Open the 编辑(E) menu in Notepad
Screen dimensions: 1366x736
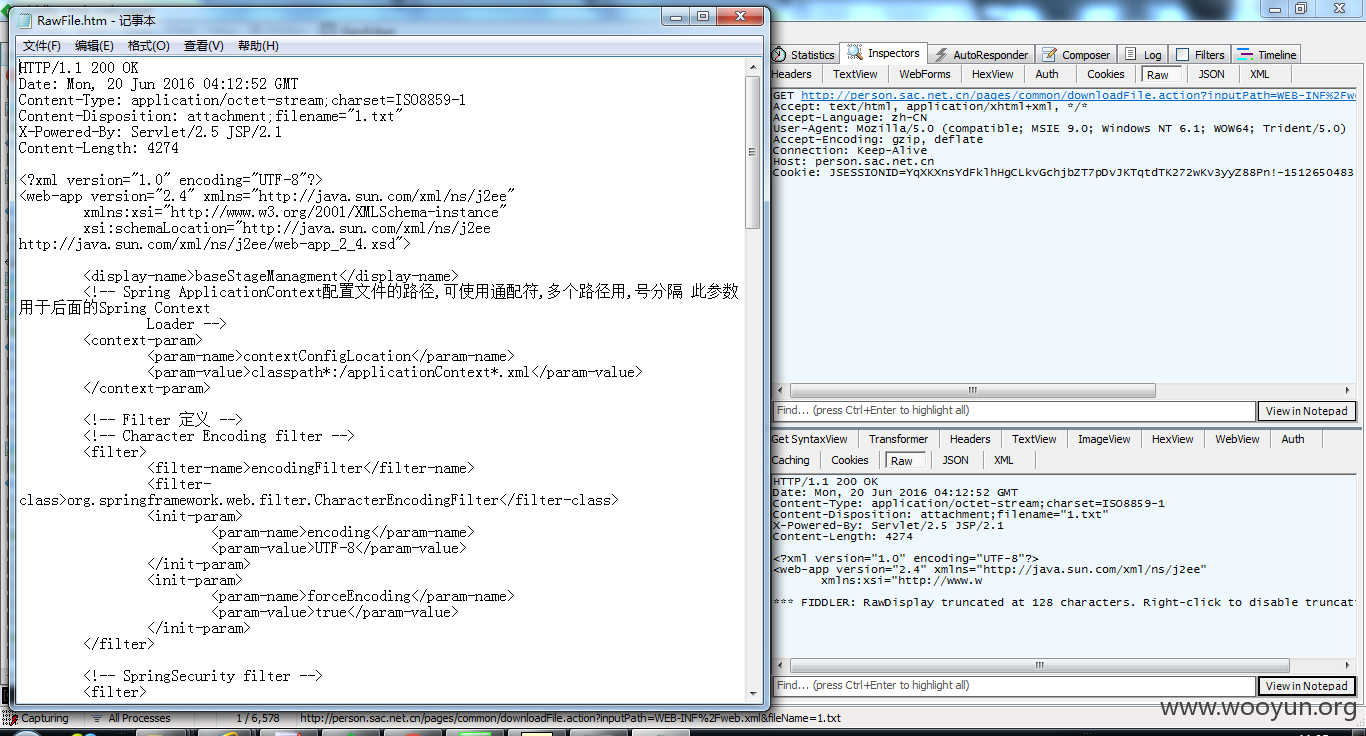pos(94,46)
